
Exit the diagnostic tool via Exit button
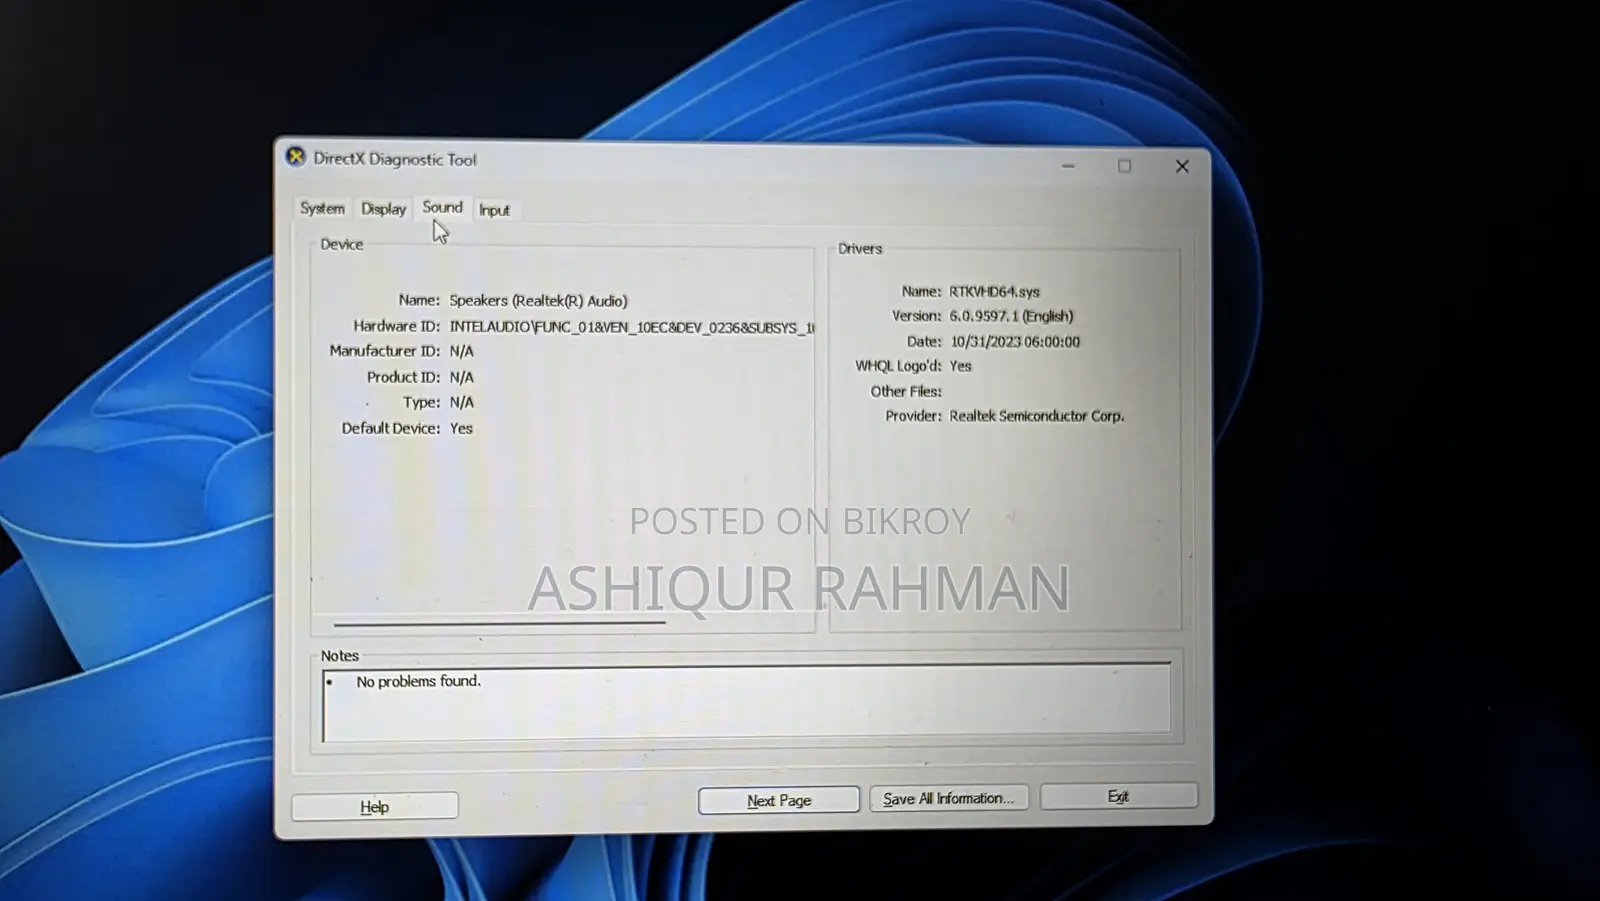(1118, 796)
